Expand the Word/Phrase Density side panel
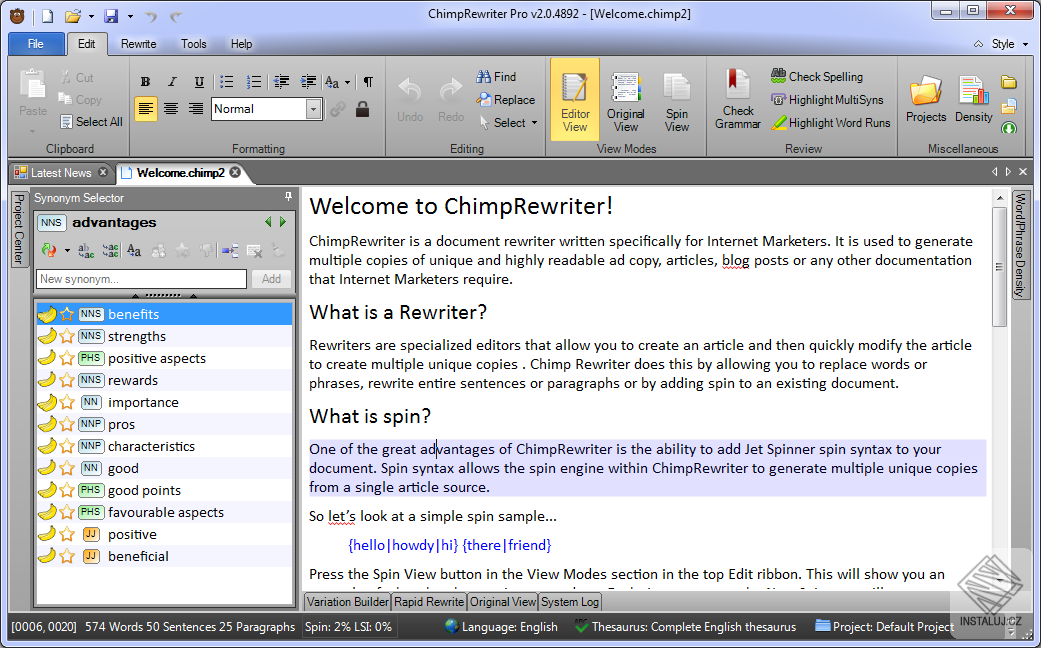1041x648 pixels. tap(1020, 245)
